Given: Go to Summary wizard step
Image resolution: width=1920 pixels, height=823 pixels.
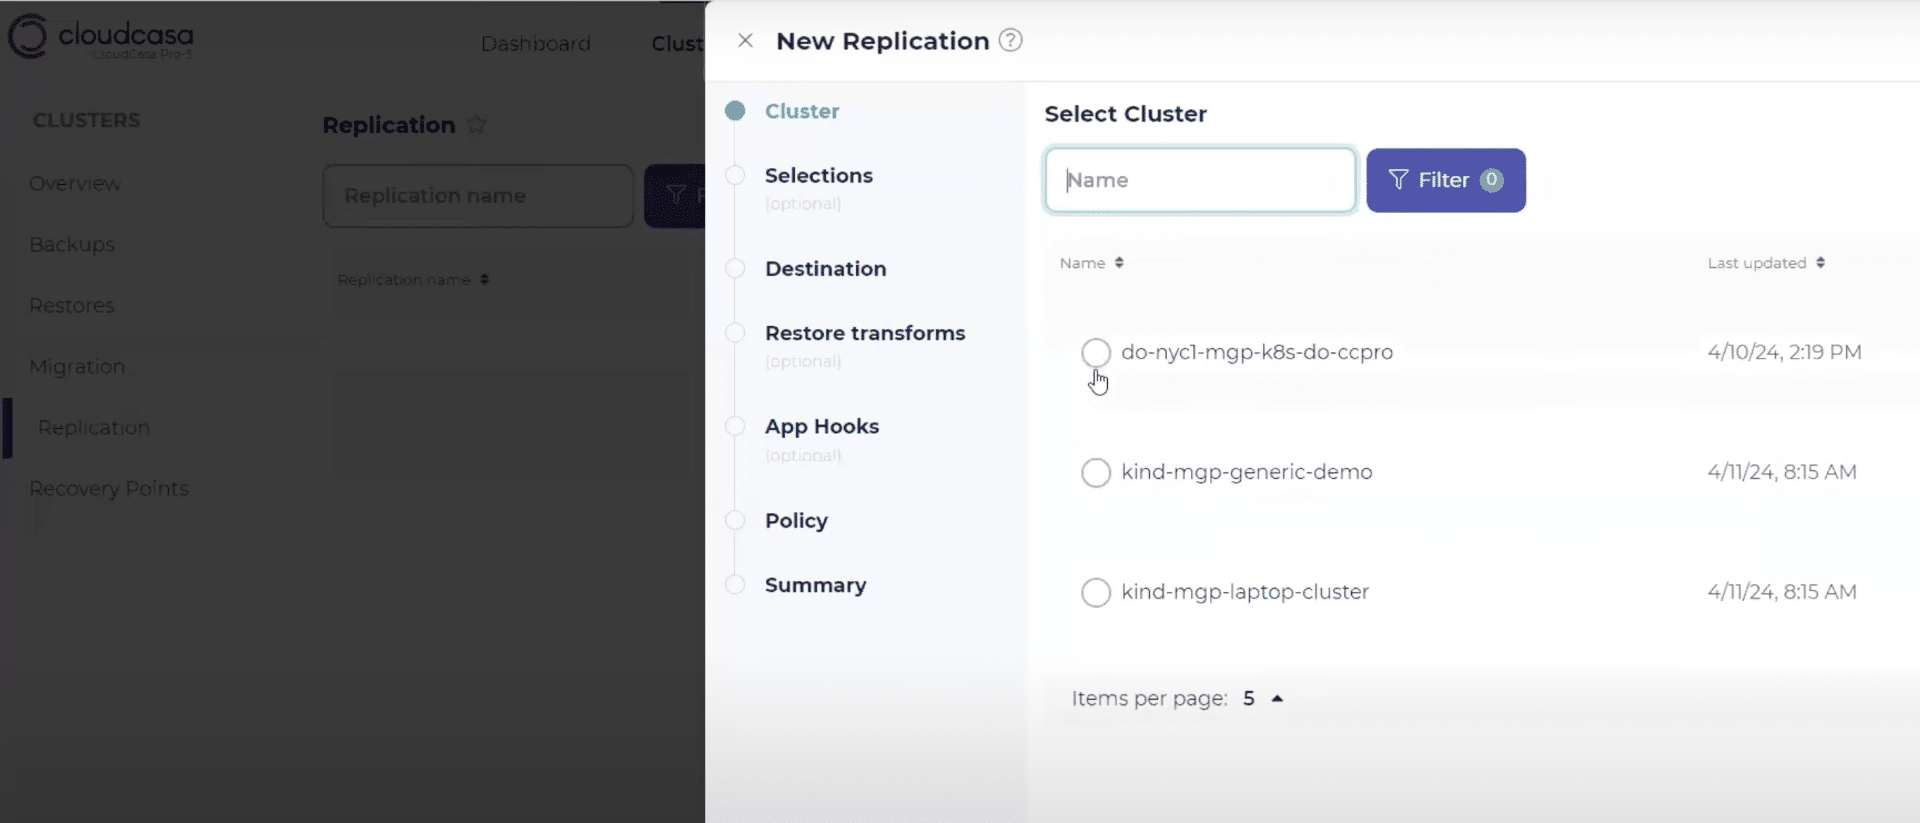Looking at the screenshot, I should coord(815,585).
